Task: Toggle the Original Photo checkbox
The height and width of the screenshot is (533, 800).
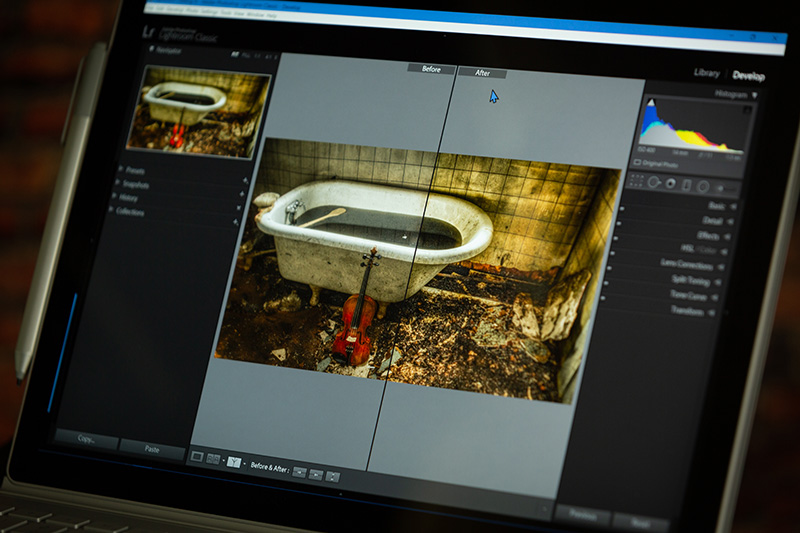Action: point(639,161)
